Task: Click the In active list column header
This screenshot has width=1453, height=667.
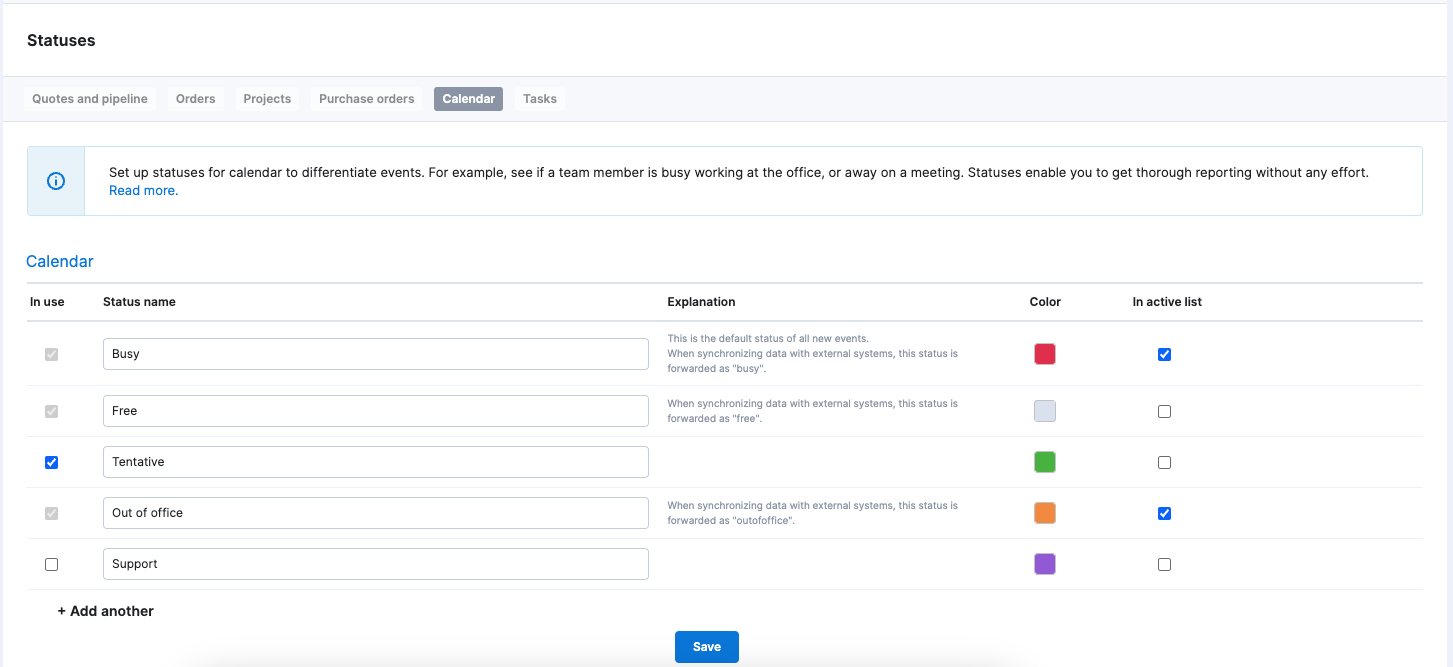Action: (x=1167, y=302)
